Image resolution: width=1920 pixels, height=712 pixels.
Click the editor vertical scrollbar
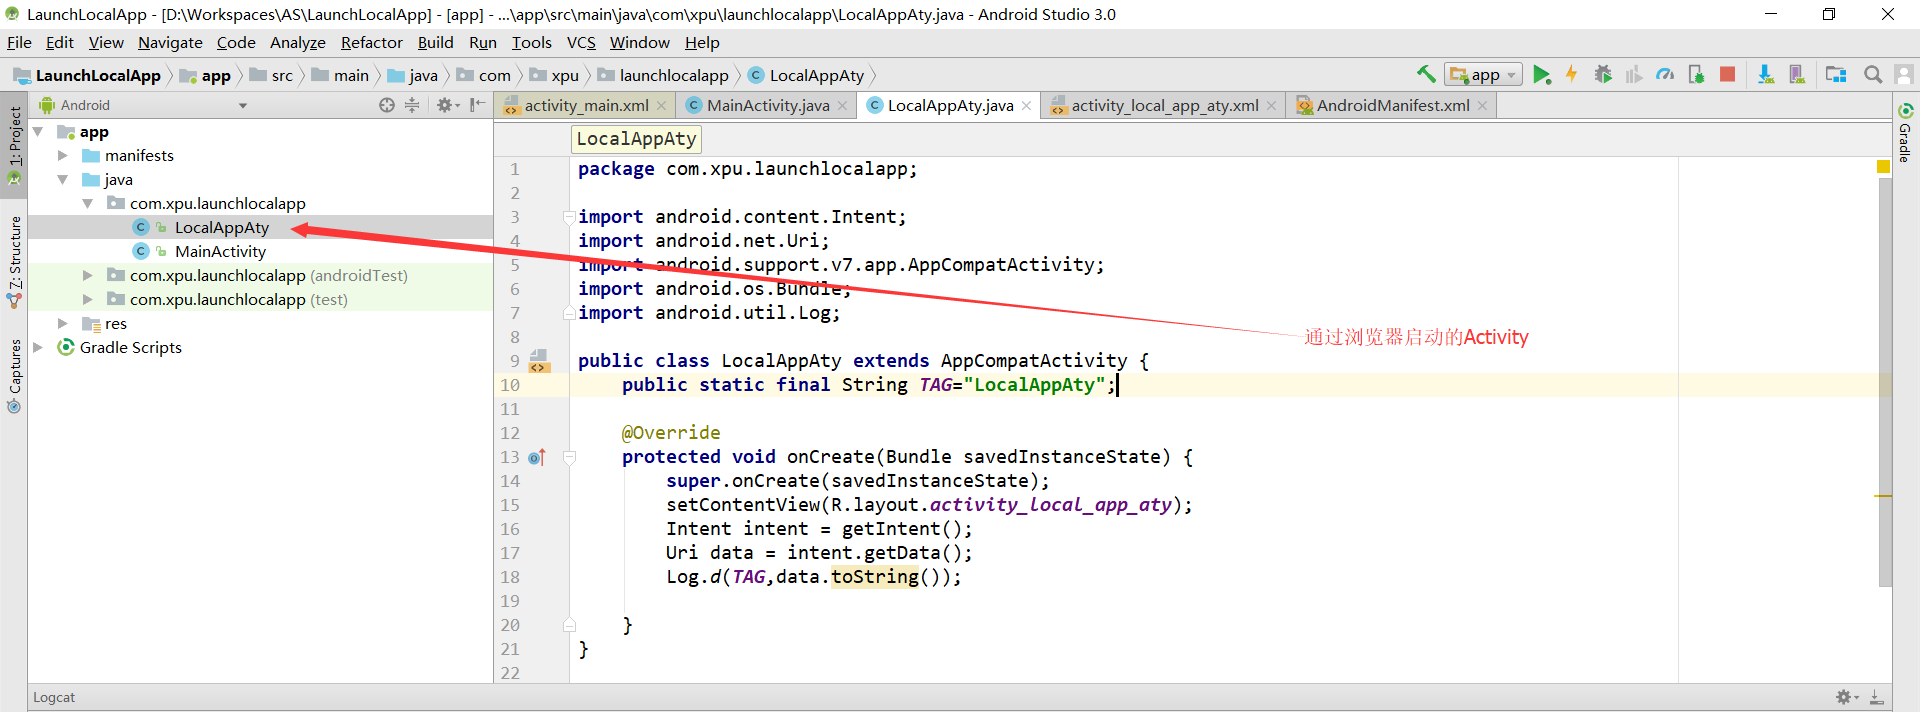[x=1884, y=380]
